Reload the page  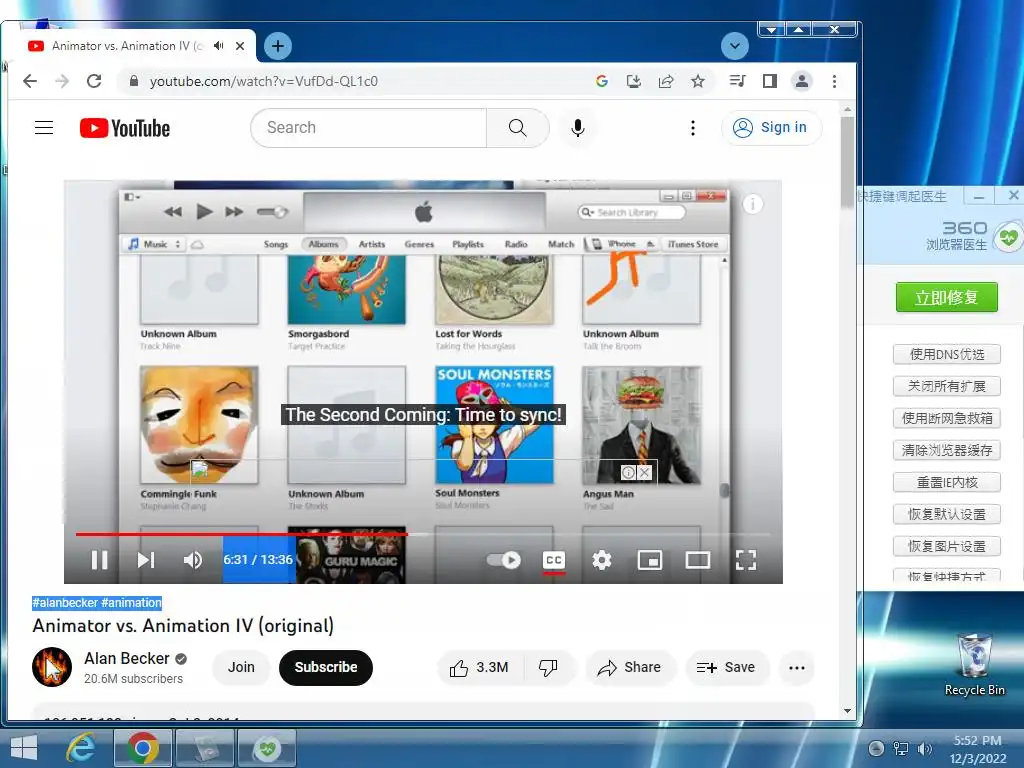pyautogui.click(x=94, y=81)
